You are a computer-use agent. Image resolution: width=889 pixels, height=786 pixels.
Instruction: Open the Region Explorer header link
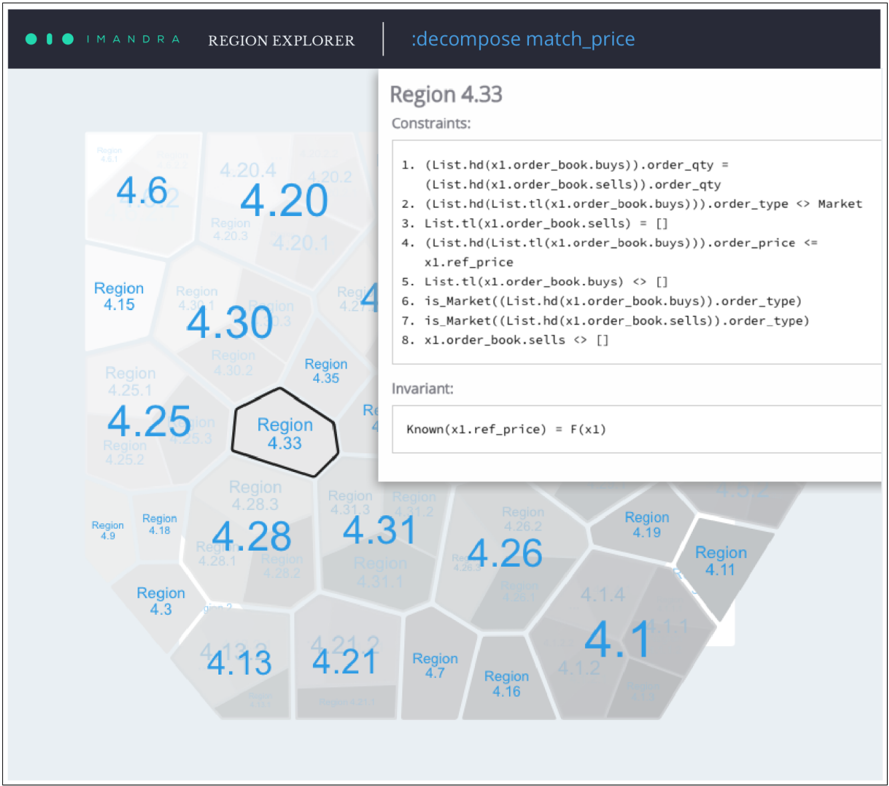point(281,41)
